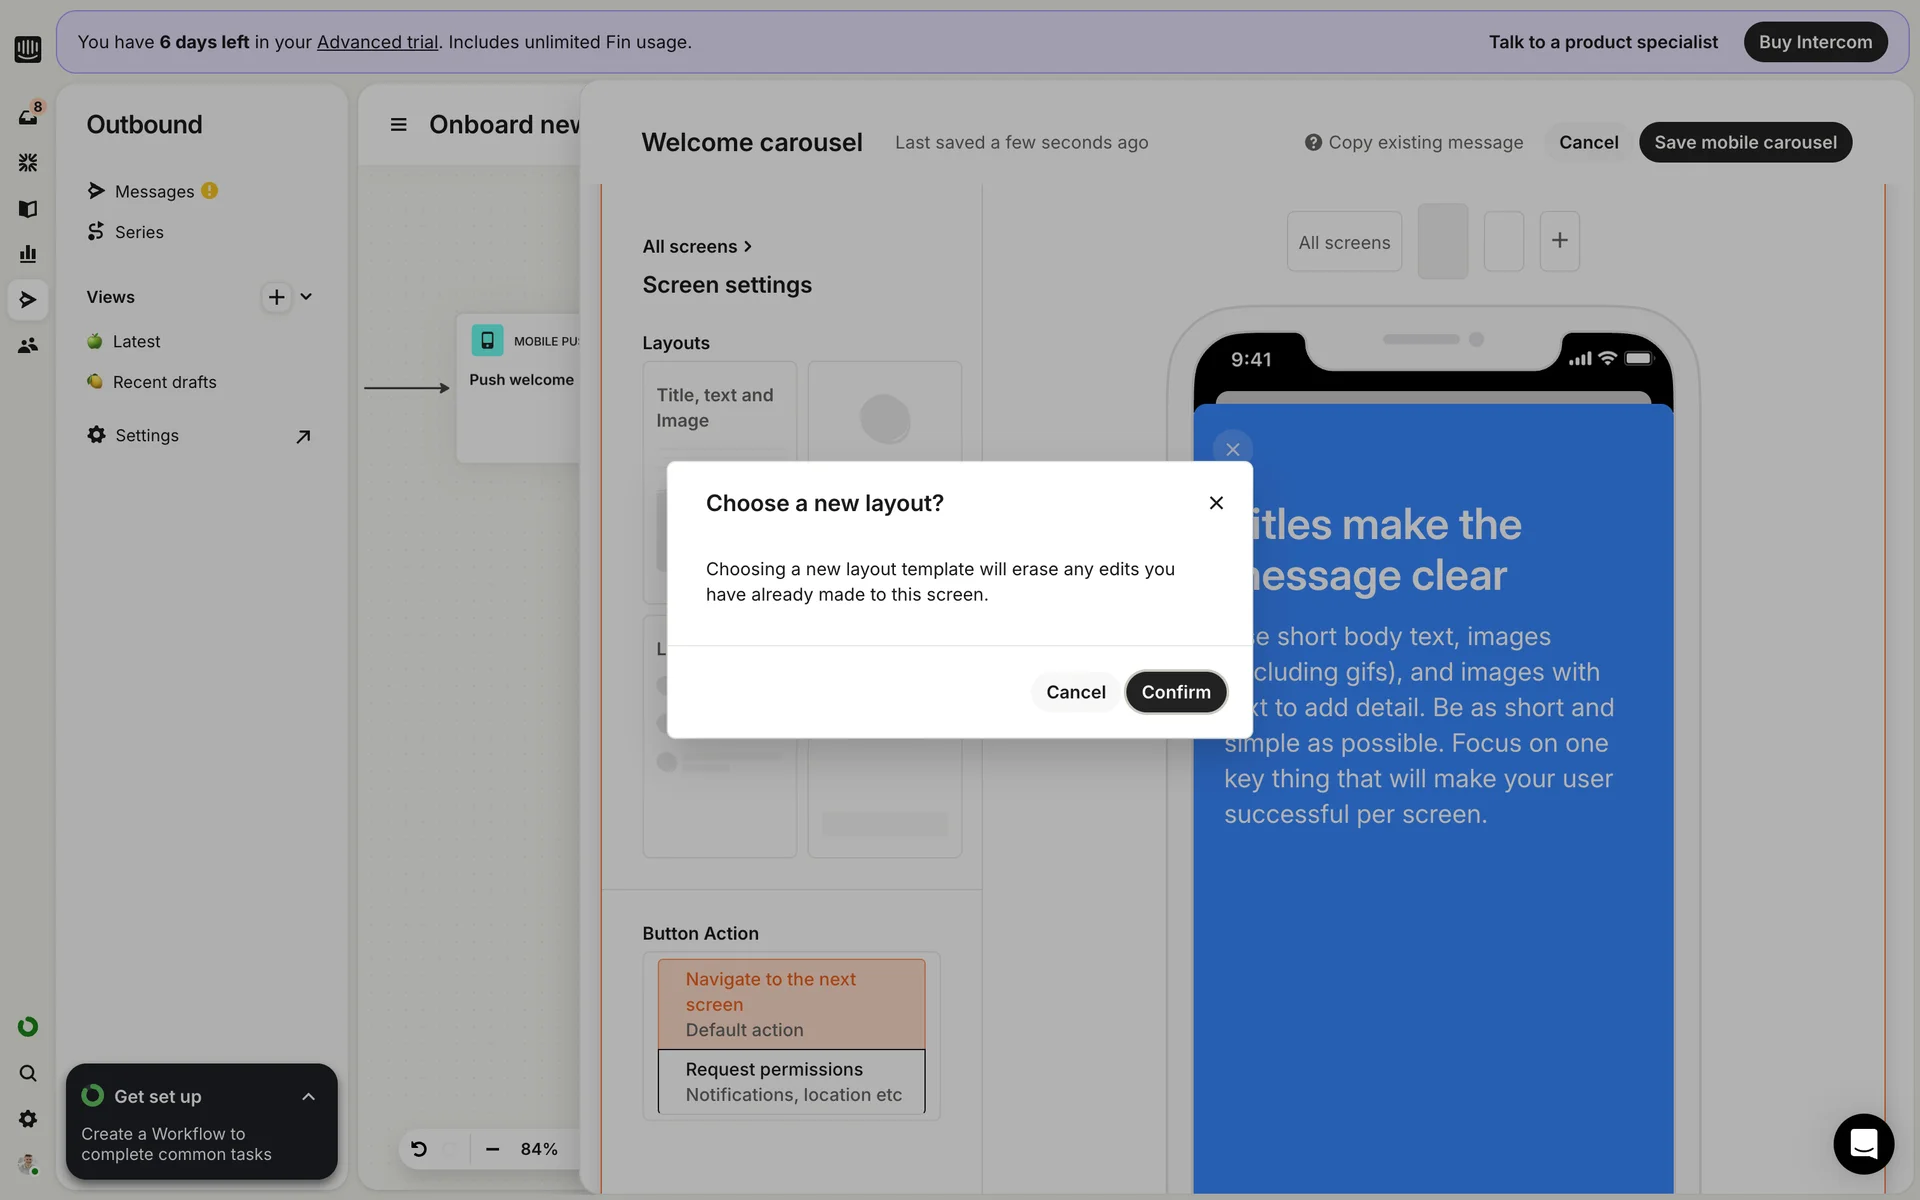Expand the Views chevron dropdown

tap(306, 297)
